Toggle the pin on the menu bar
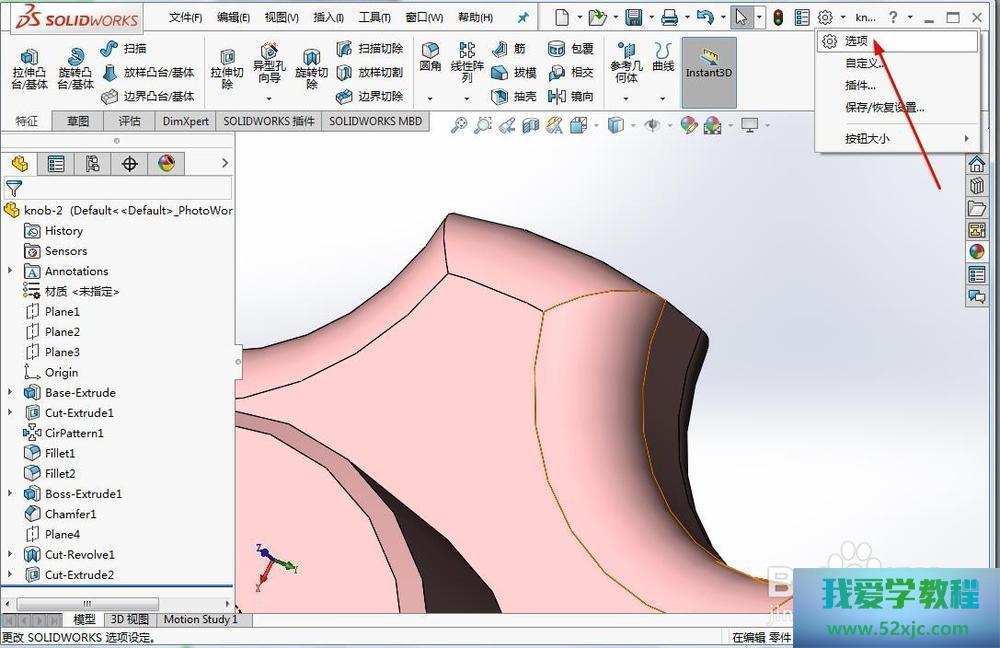This screenshot has width=1000, height=648. pyautogui.click(x=522, y=17)
